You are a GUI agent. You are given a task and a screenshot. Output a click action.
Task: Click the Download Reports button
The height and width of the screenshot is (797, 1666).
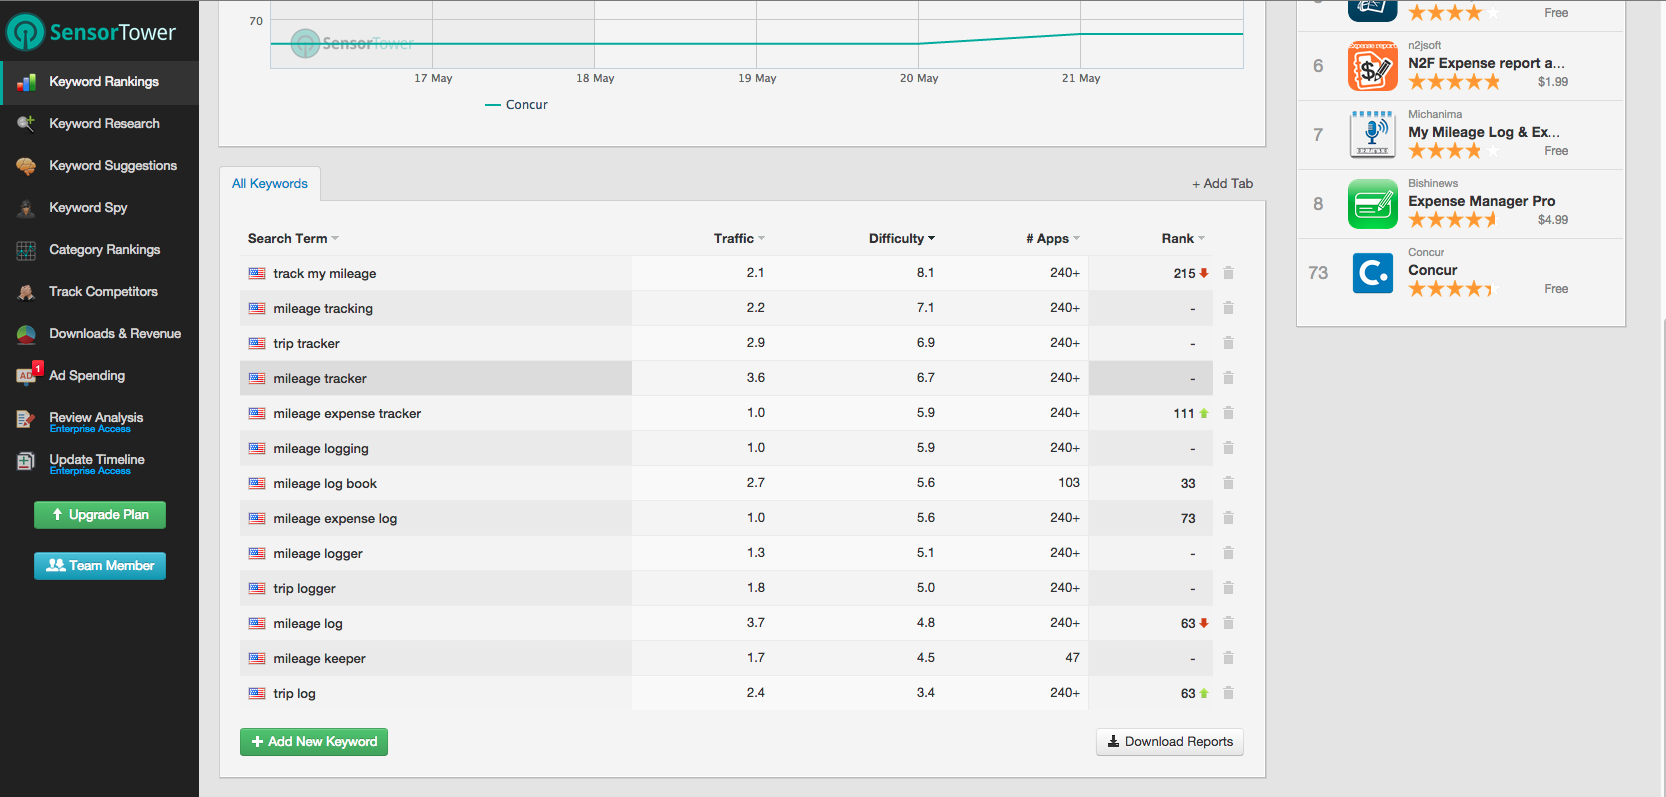pyautogui.click(x=1170, y=742)
